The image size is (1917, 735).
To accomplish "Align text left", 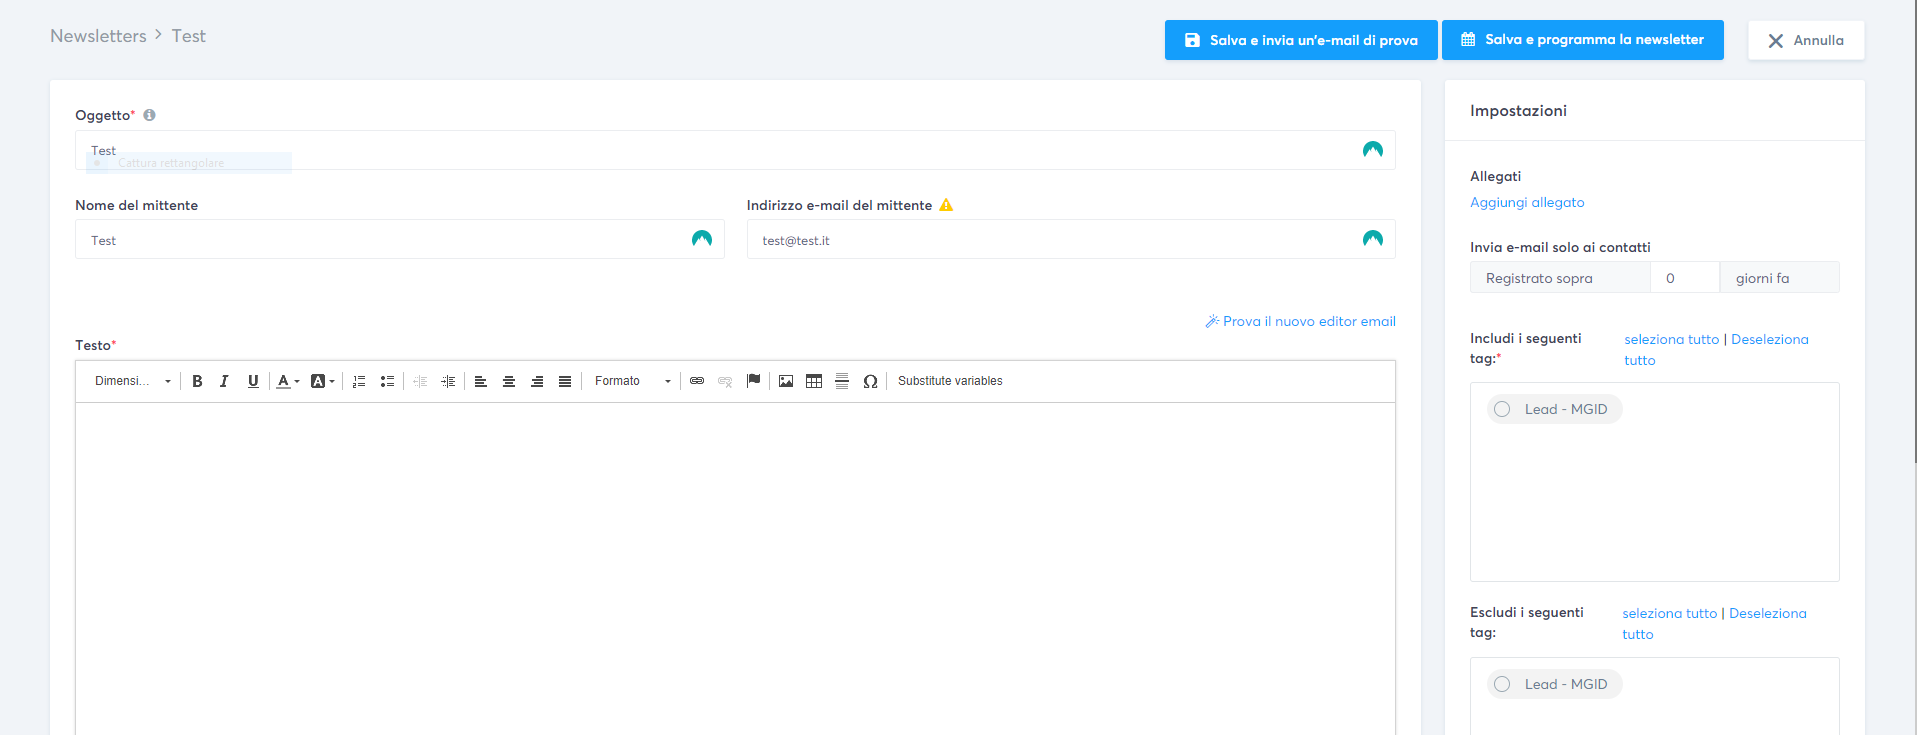I will 481,381.
